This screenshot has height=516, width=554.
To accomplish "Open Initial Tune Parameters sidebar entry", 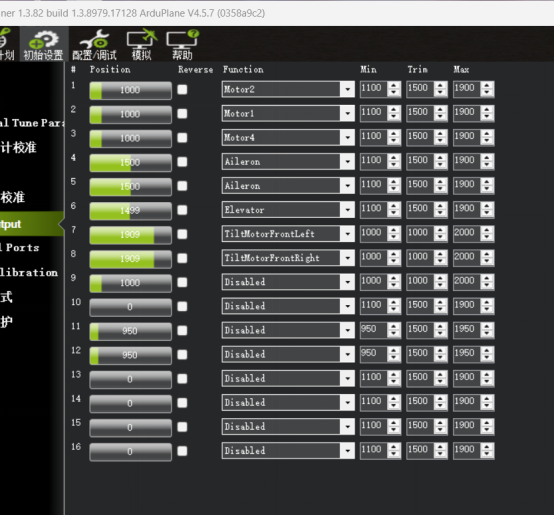I will pyautogui.click(x=32, y=123).
